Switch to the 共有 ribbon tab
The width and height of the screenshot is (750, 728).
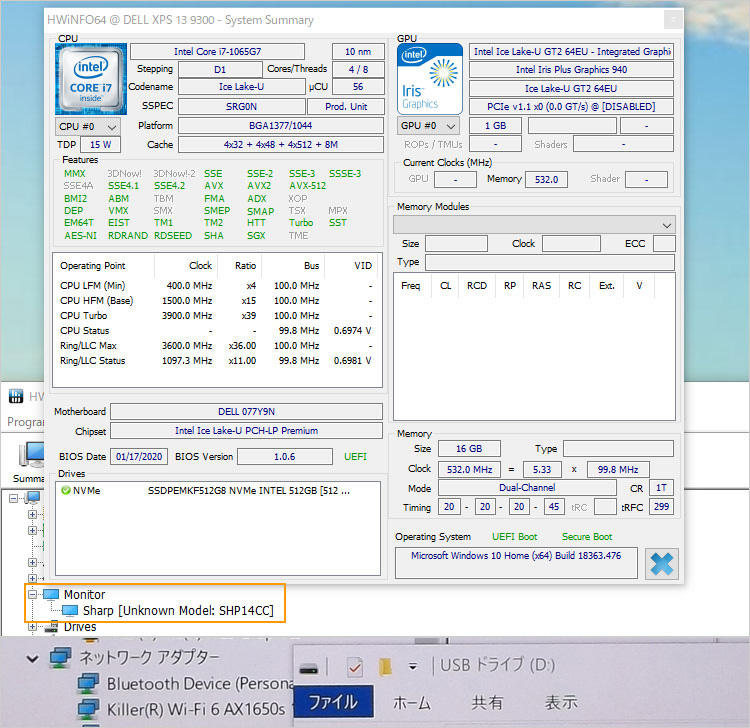pyautogui.click(x=487, y=703)
